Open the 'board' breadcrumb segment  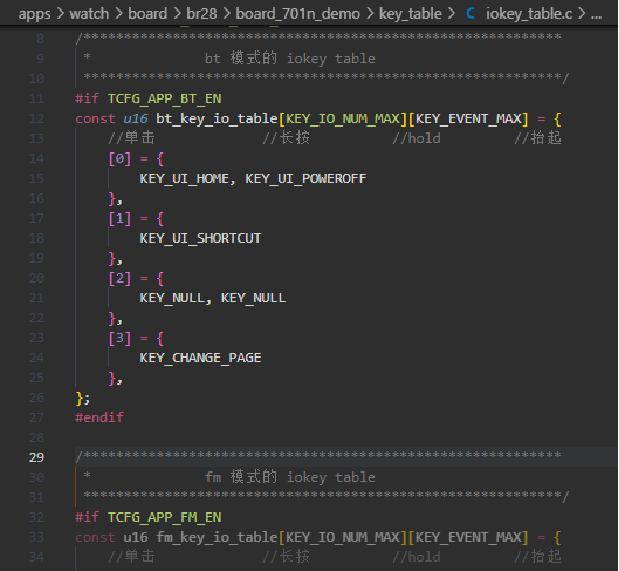pyautogui.click(x=148, y=14)
